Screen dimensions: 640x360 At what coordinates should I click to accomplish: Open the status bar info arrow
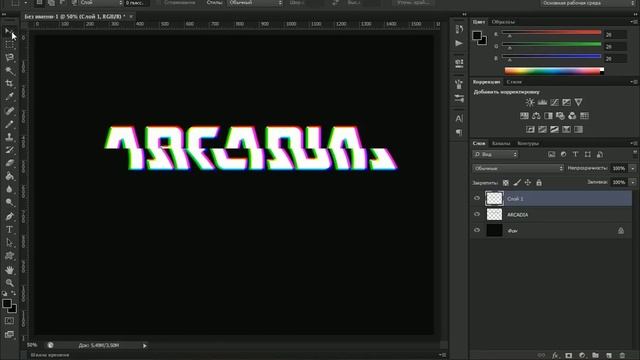pyautogui.click(x=144, y=346)
